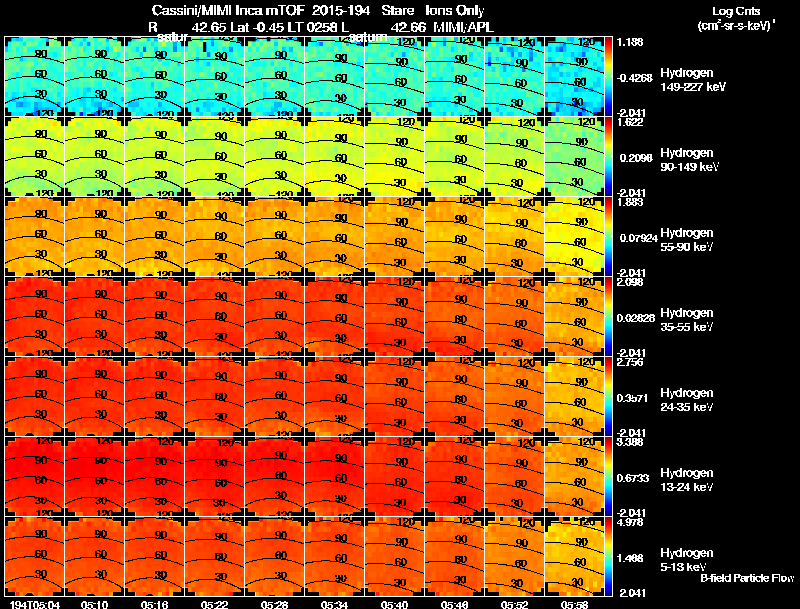Click the B-field Particle Flow caption

[x=747, y=578]
